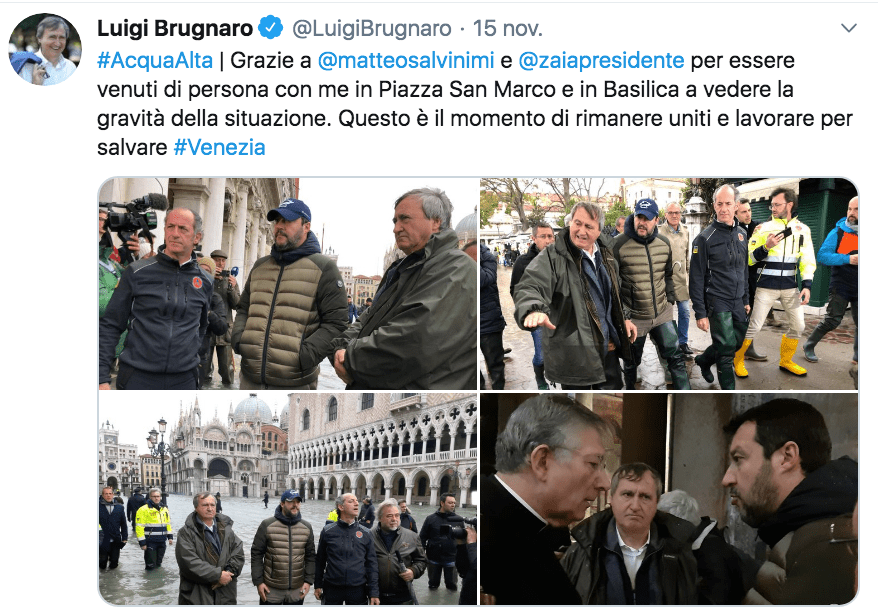Open the Luigi Brugnaro display name
This screenshot has width=878, height=611.
tap(175, 28)
